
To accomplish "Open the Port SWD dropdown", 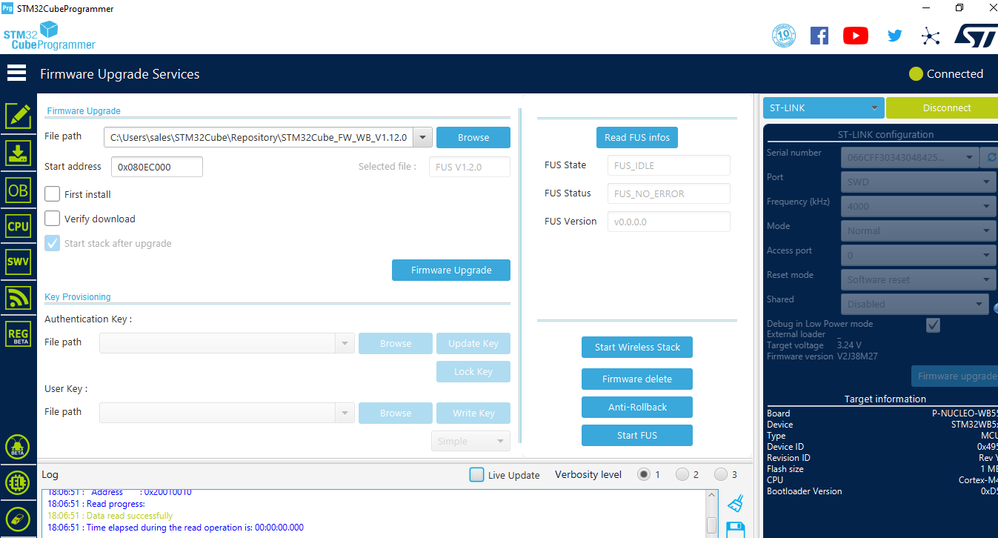I will tap(919, 181).
